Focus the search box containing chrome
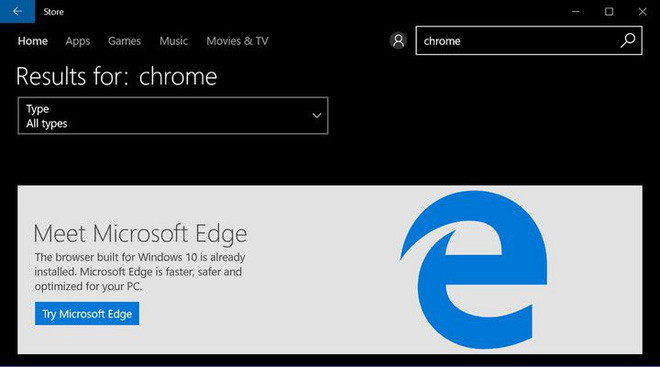The image size is (660, 367). tap(529, 40)
